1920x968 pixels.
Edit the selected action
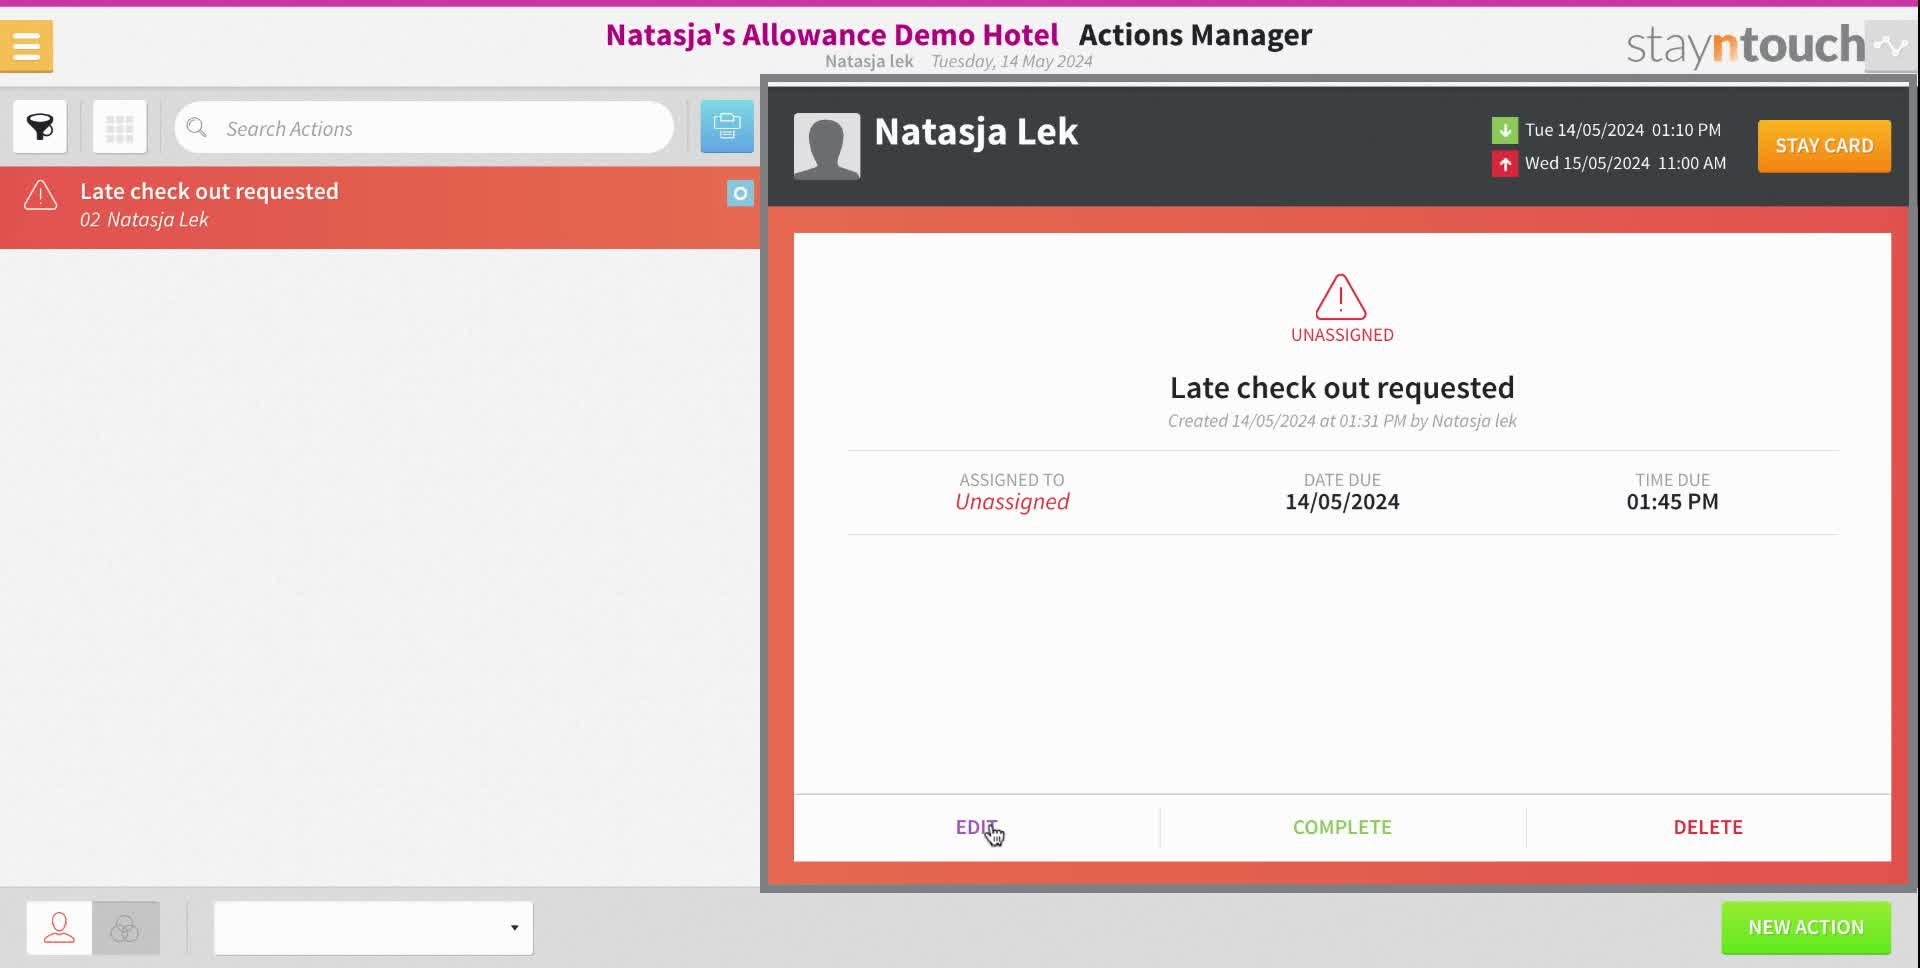[x=976, y=827]
